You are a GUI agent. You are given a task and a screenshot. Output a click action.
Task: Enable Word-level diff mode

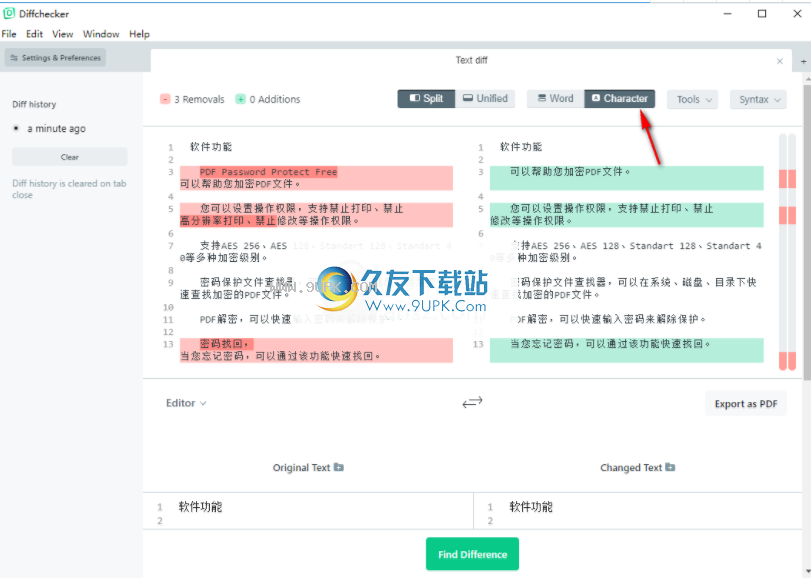point(555,99)
